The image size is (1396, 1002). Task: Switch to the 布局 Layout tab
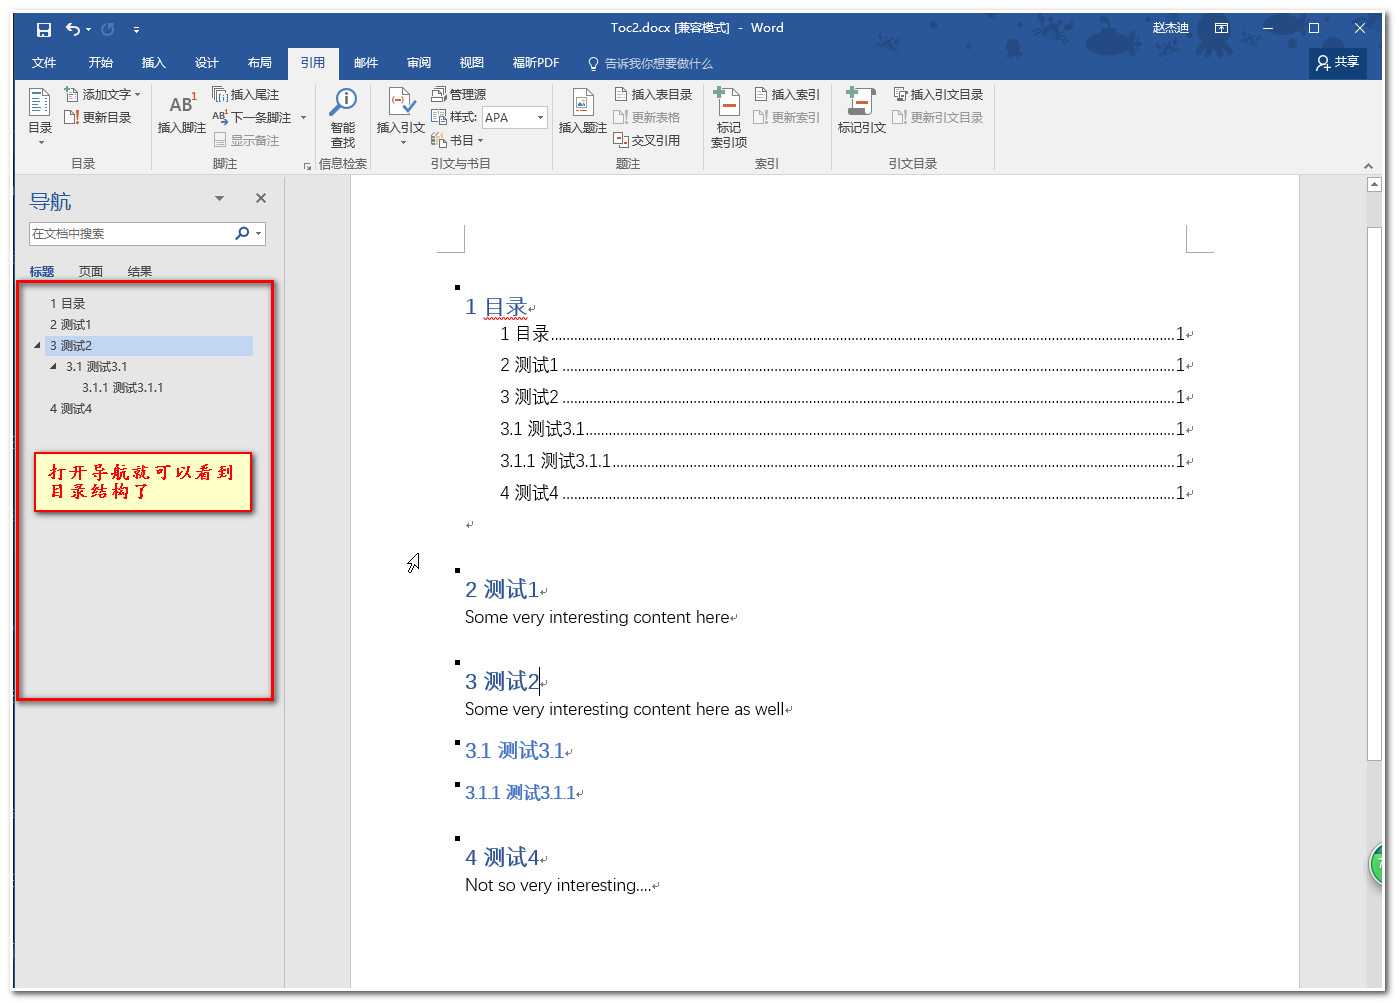coord(259,63)
